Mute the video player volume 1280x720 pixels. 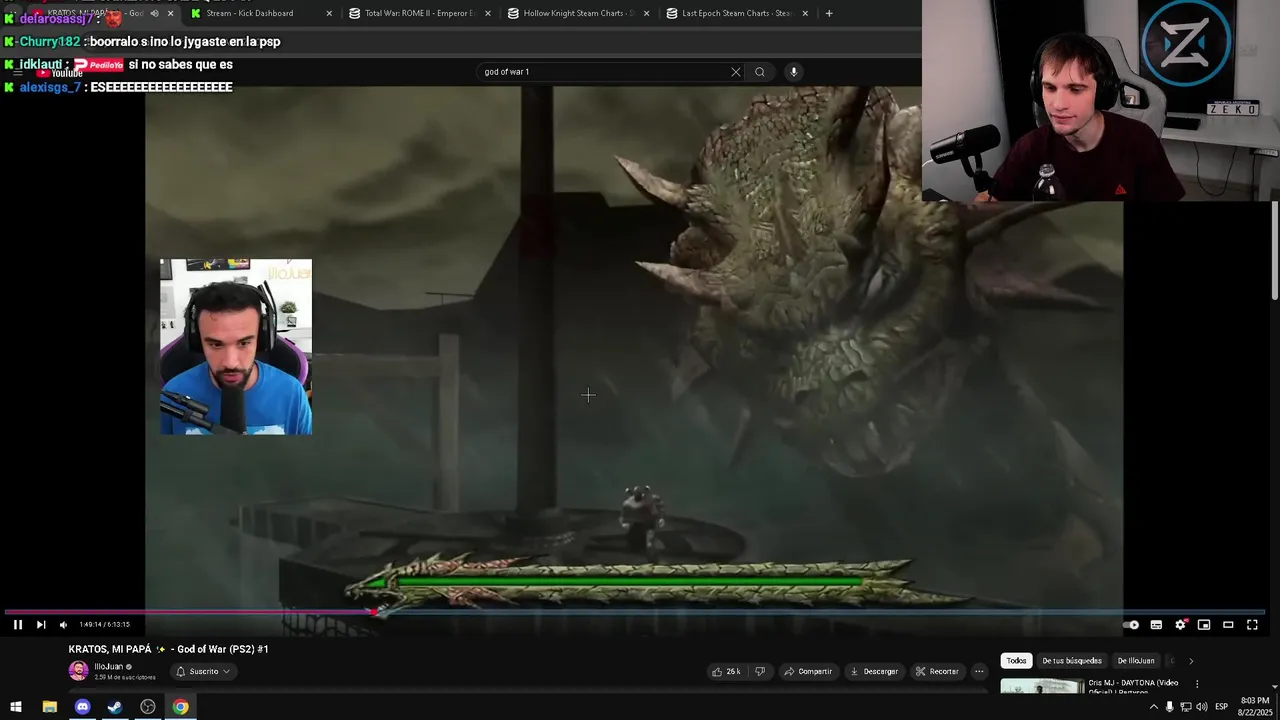[x=63, y=625]
